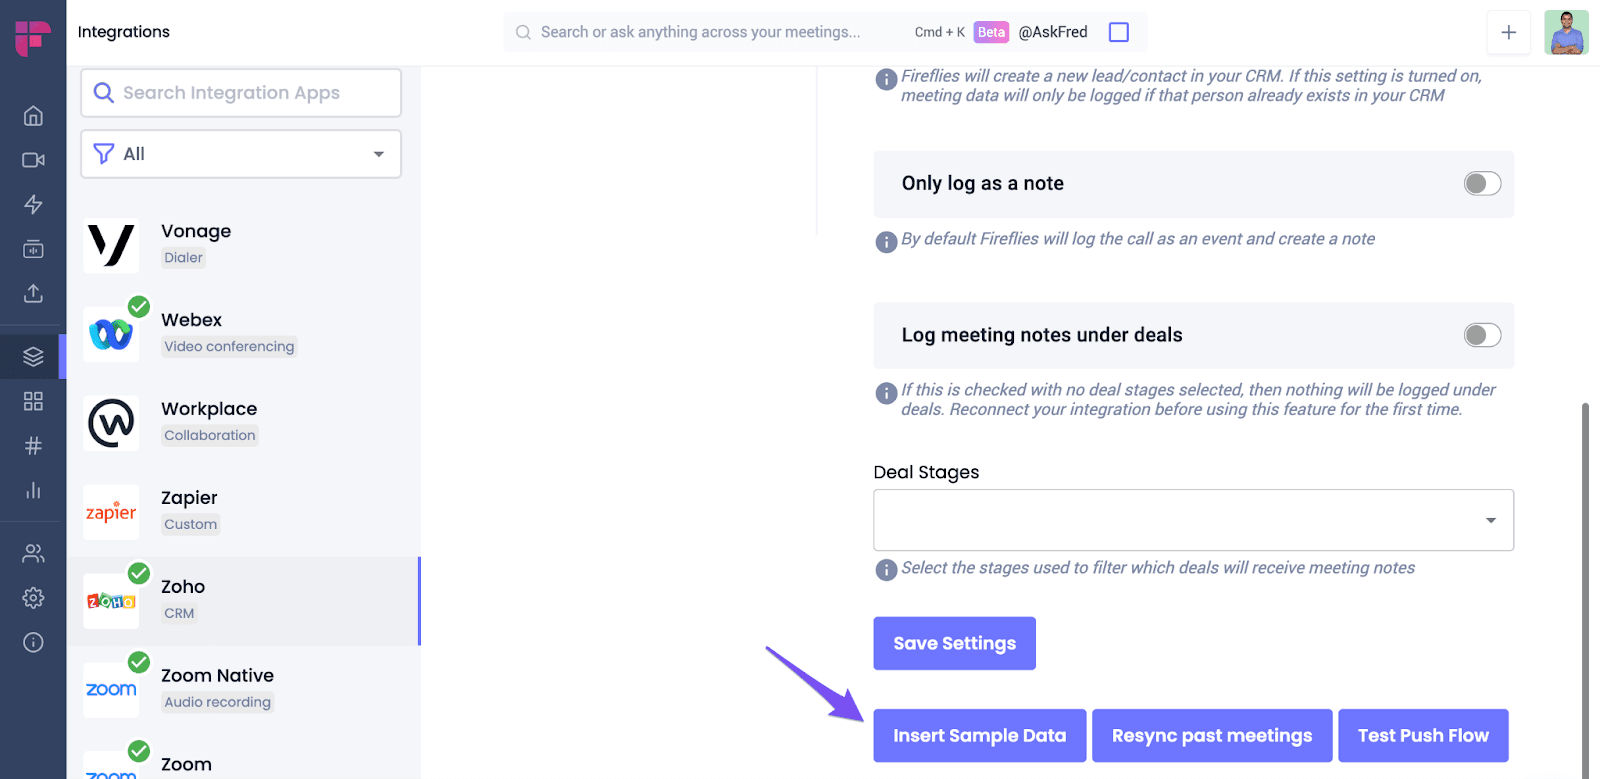
Task: Go to Home in sidebar
Action: coord(33,116)
